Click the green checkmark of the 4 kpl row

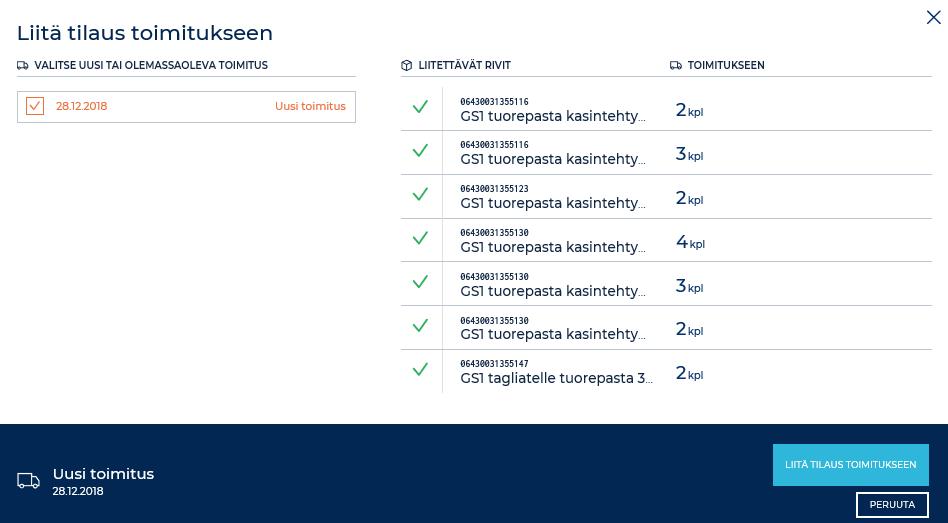click(420, 238)
